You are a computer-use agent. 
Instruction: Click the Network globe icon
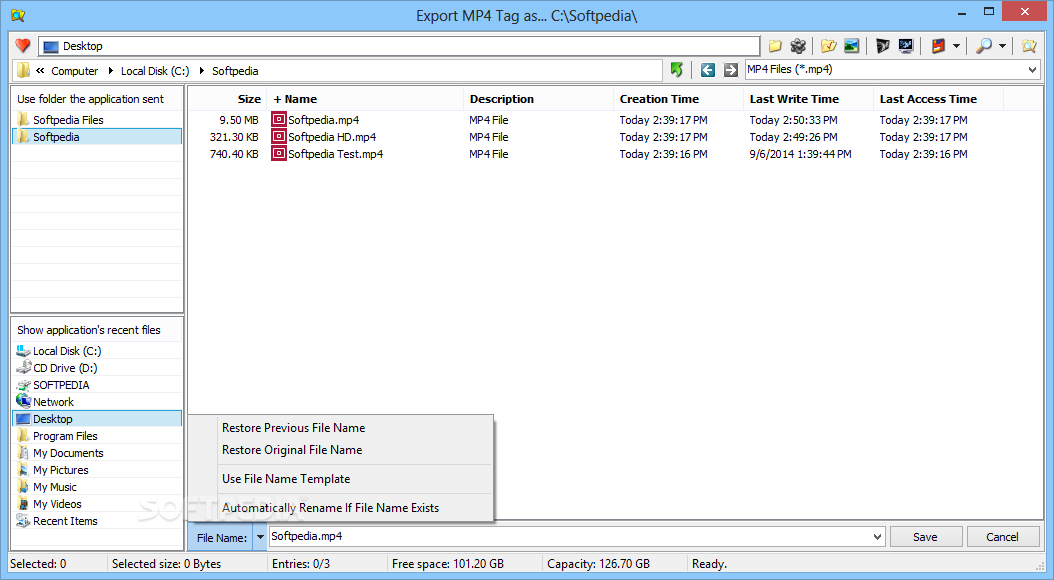point(24,401)
